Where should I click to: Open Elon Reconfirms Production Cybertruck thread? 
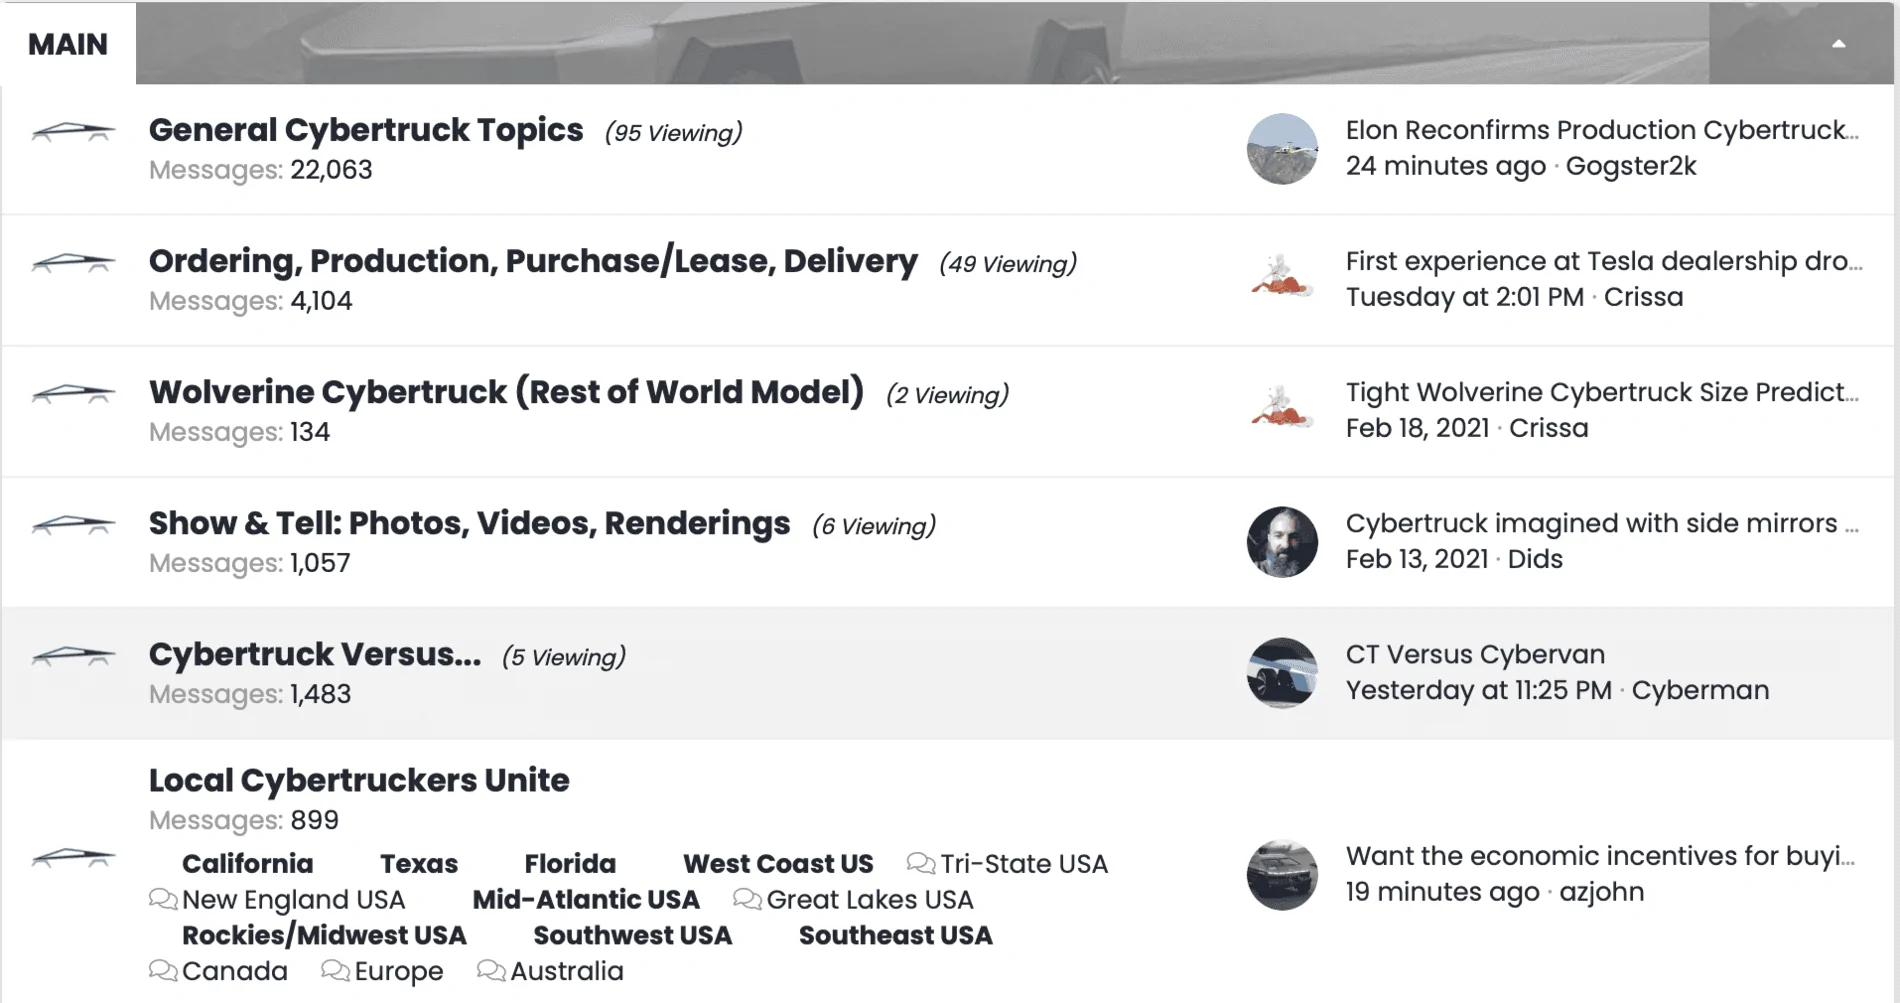pyautogui.click(x=1601, y=130)
